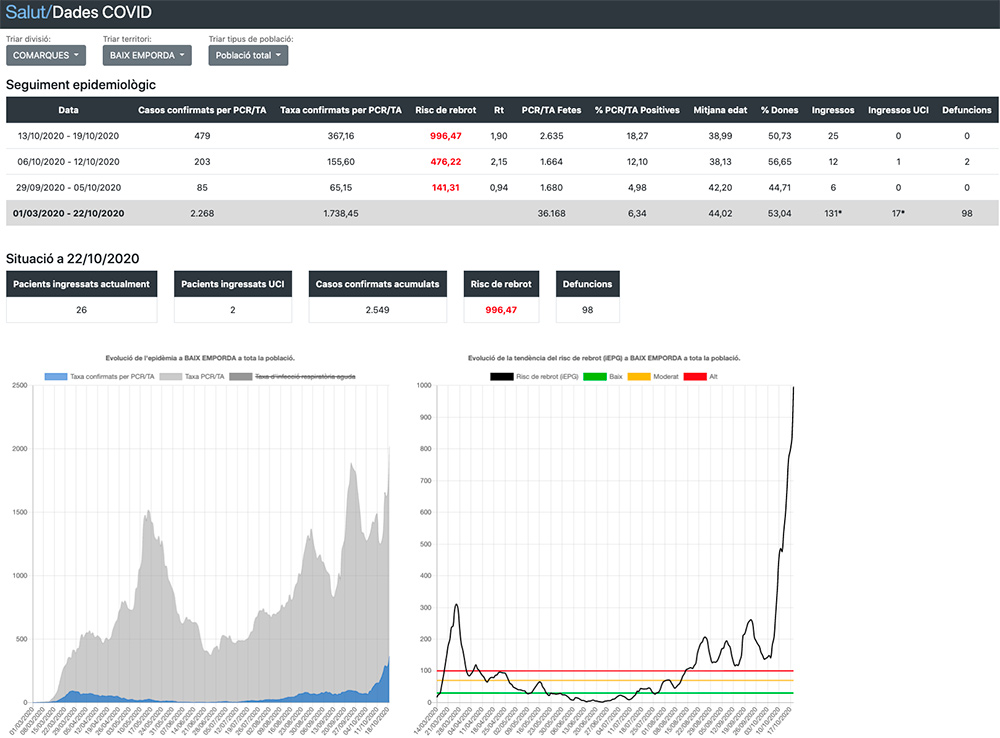Select the Casos confirmats per PCR/TA column header
This screenshot has height=738, width=1000.
(x=202, y=110)
